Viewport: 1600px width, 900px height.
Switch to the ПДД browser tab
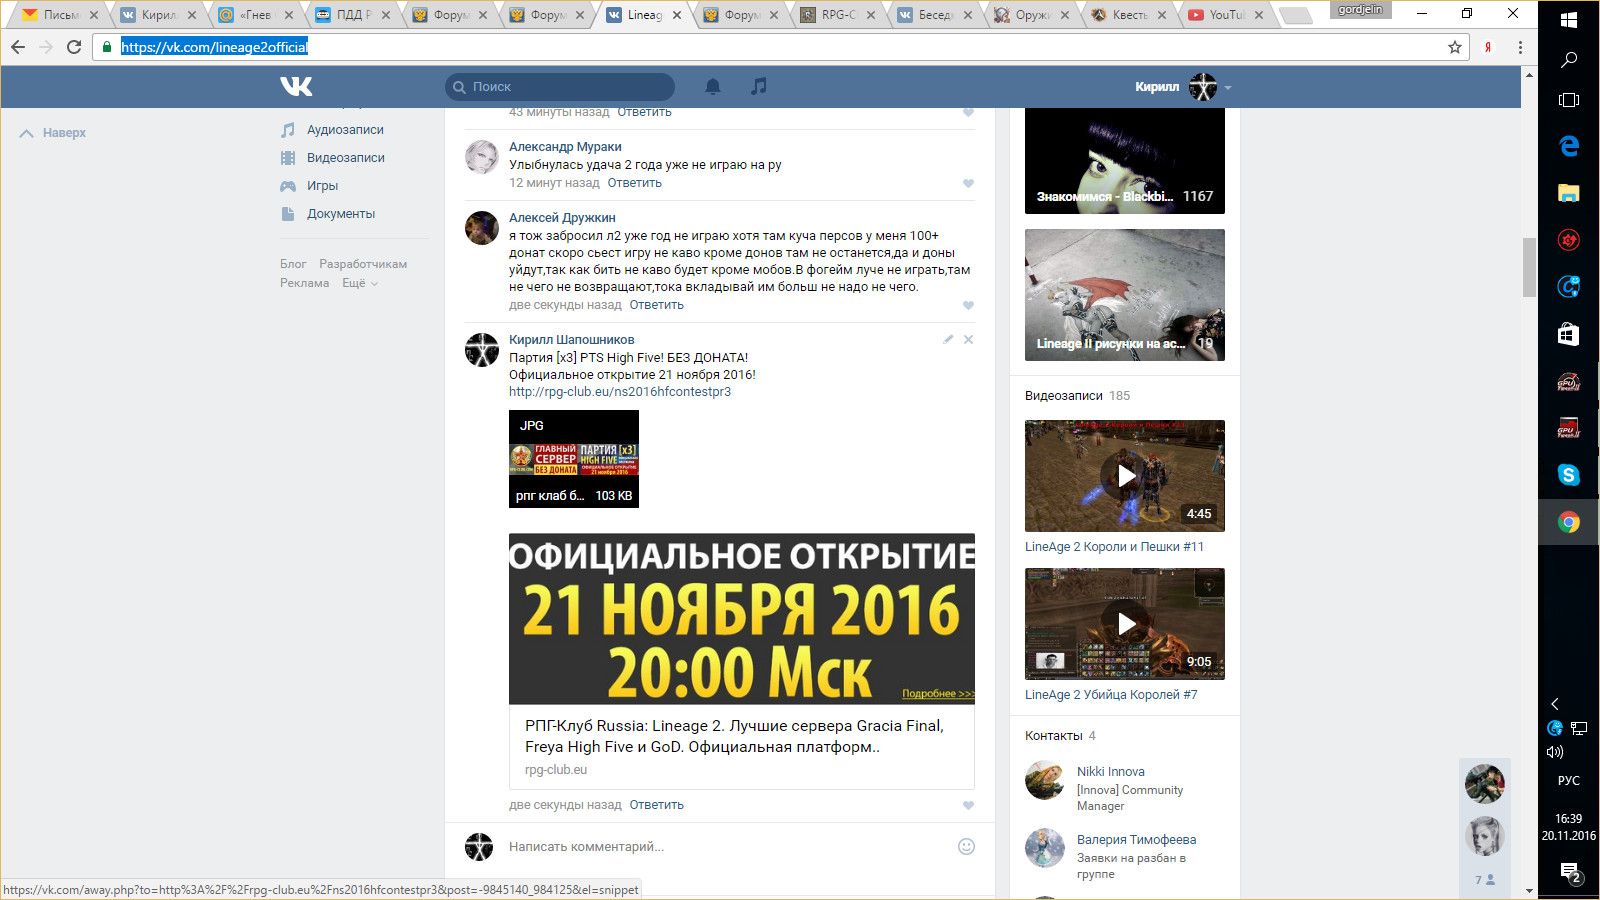point(353,15)
